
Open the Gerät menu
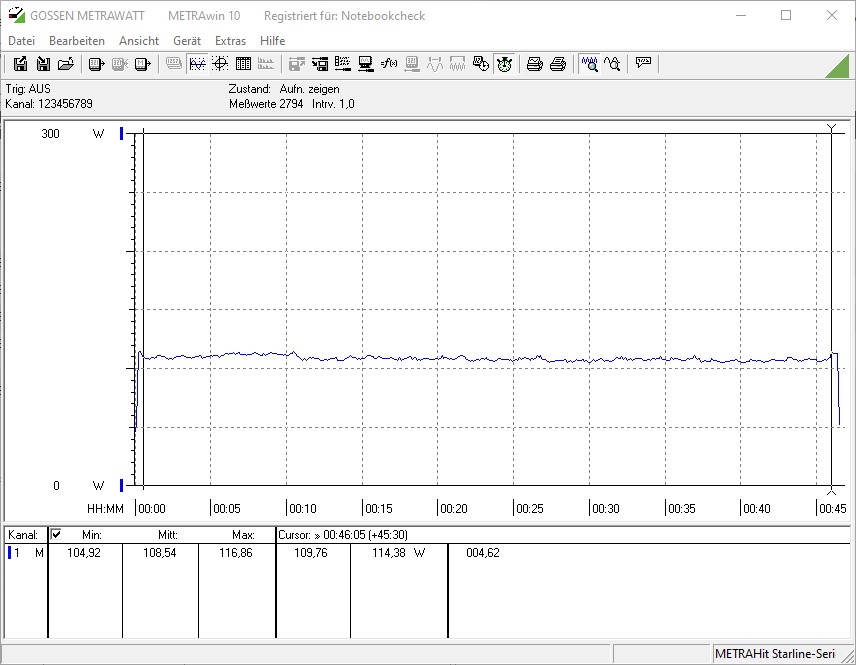pos(187,40)
